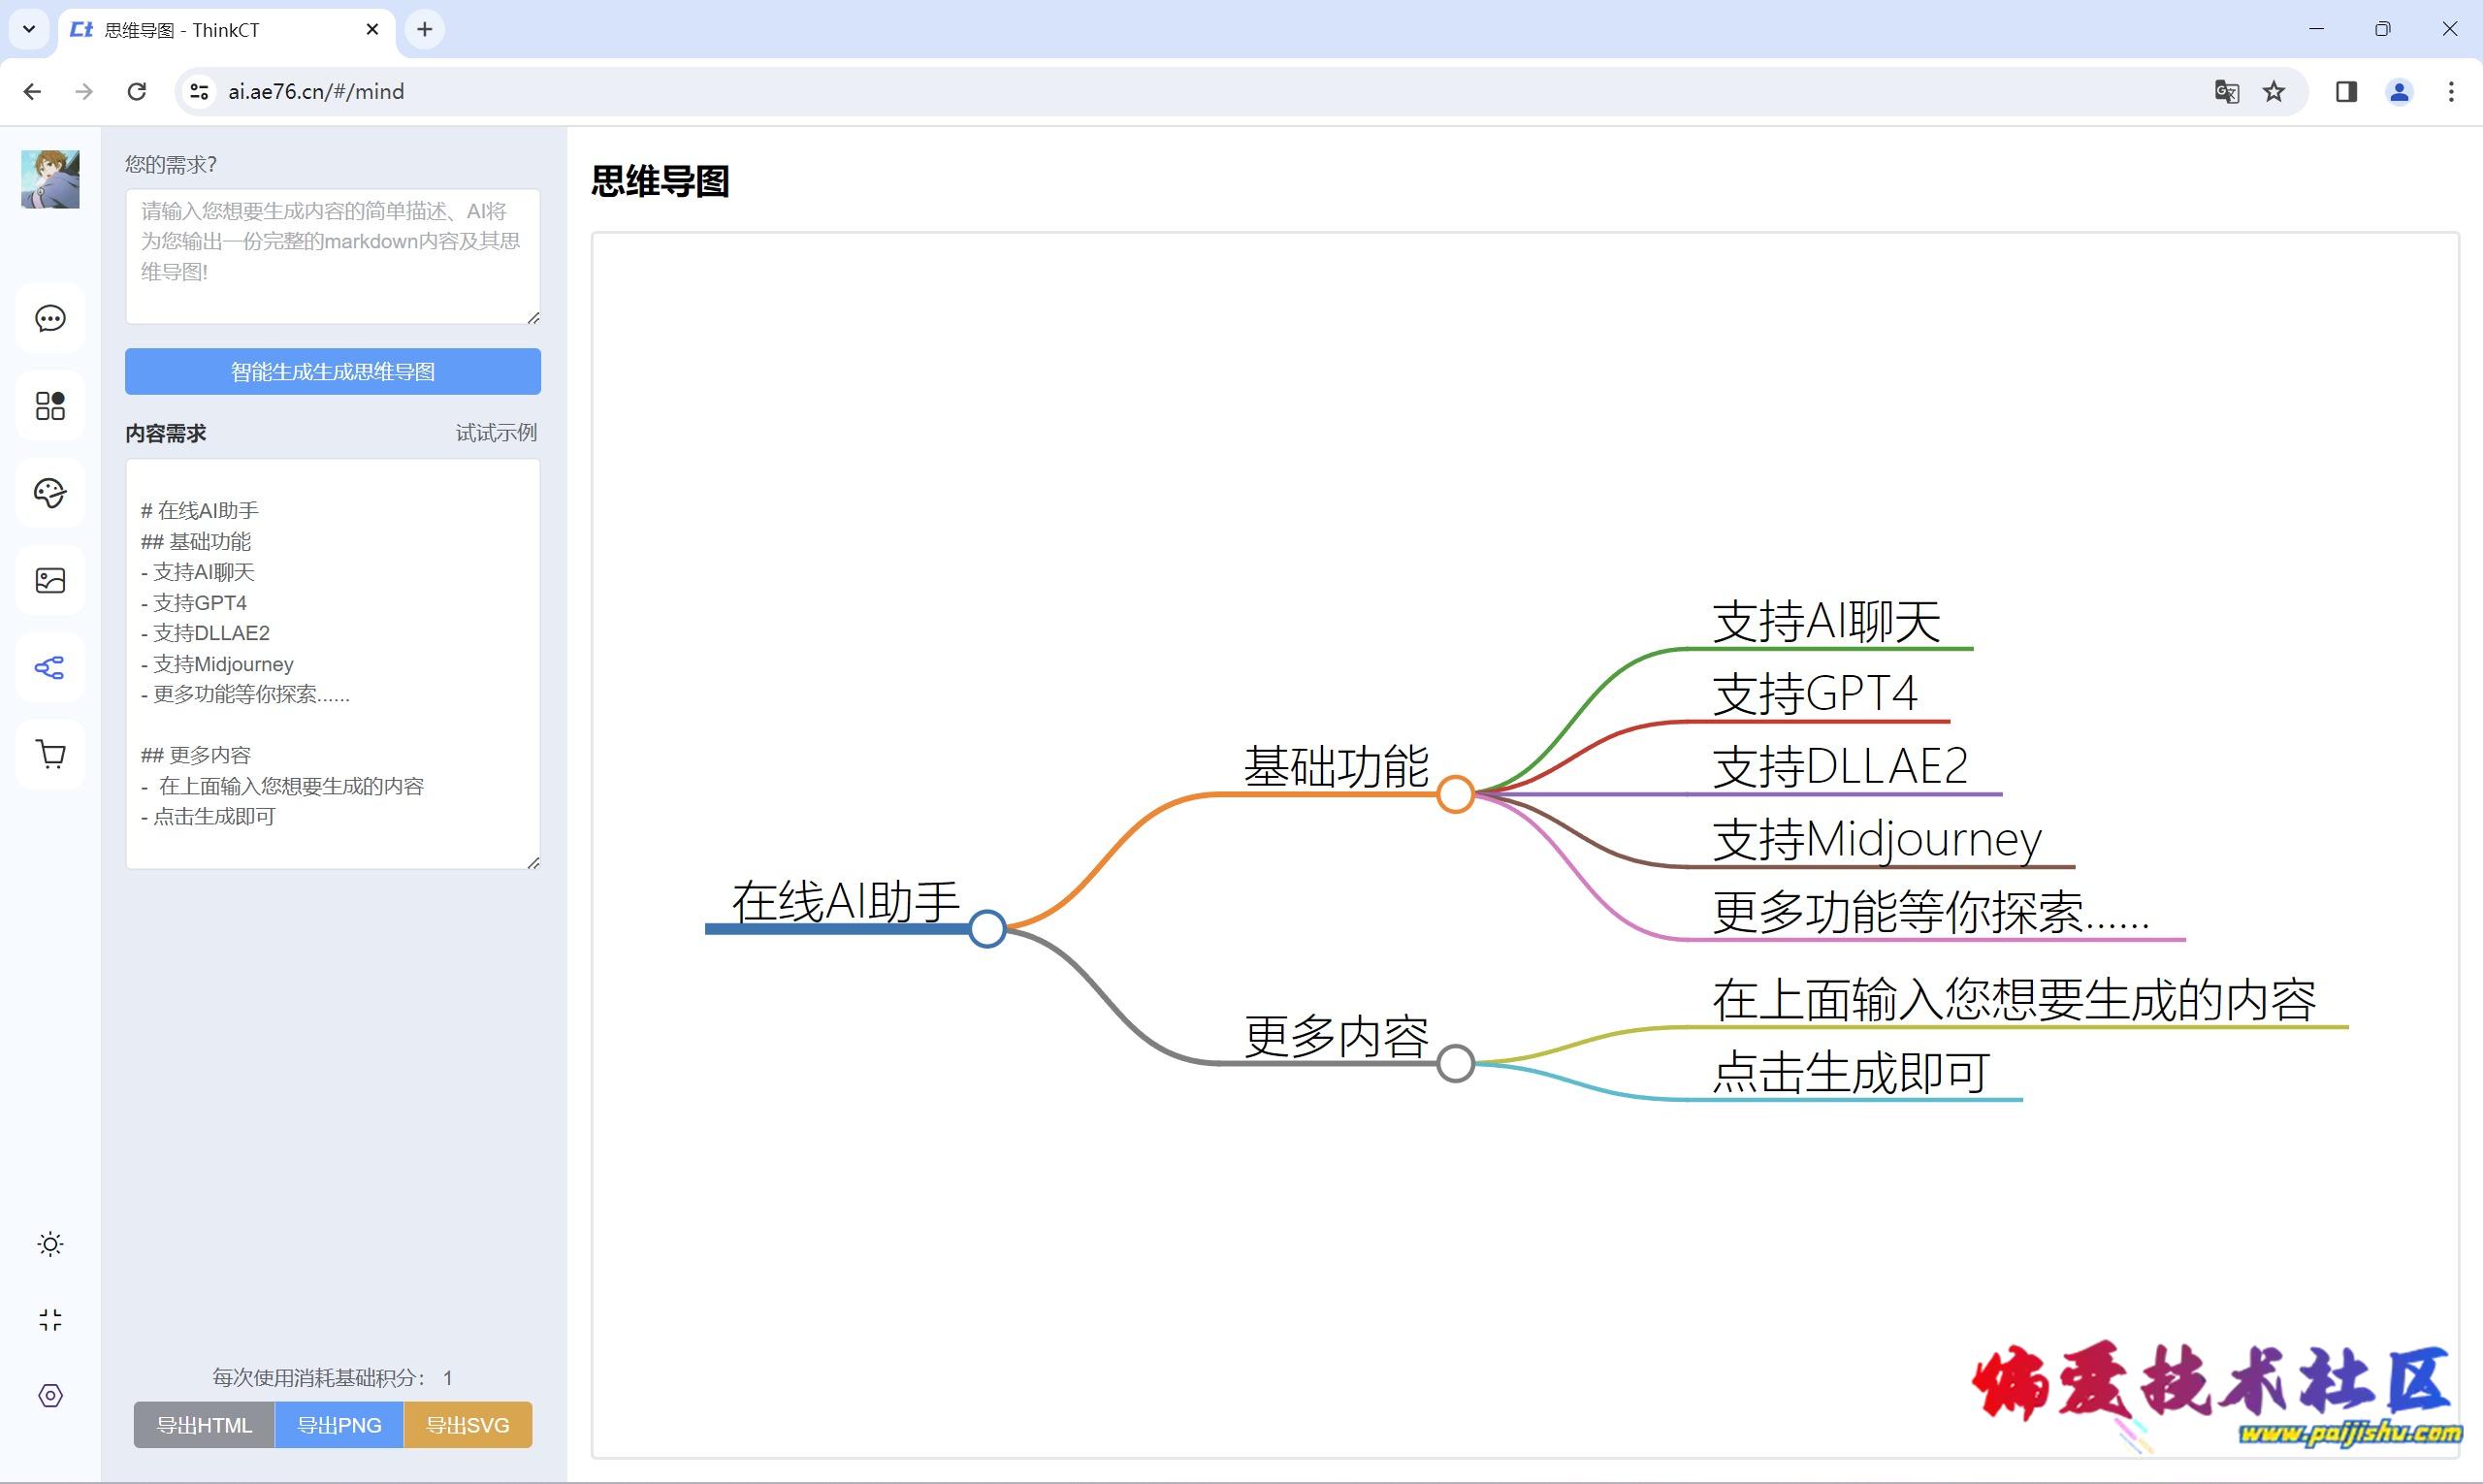The height and width of the screenshot is (1484, 2483).
Task: Click the 导出SVG button
Action: 468,1425
